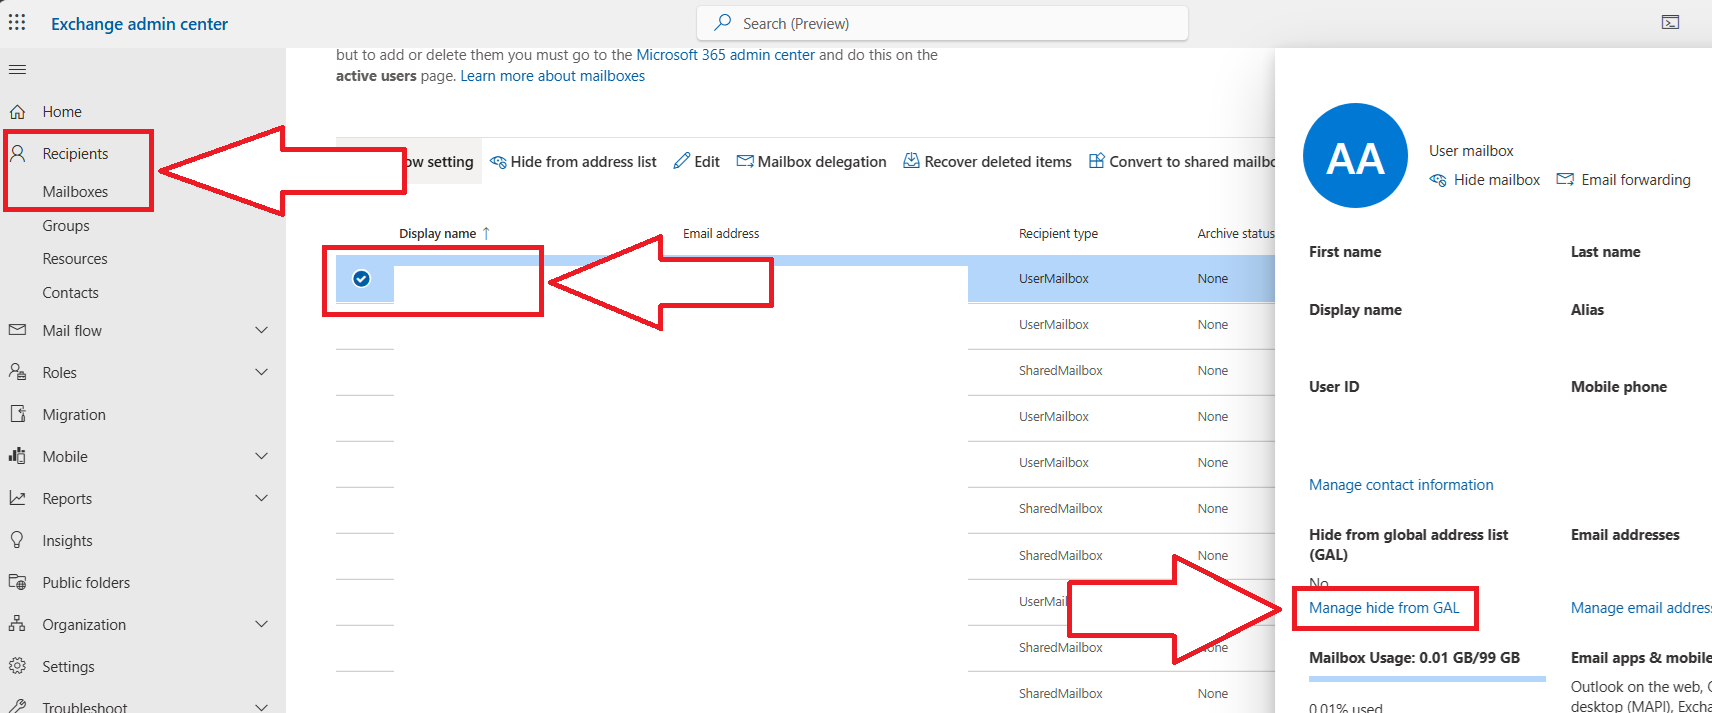This screenshot has height=713, width=1712.
Task: Expand the Organization section chevron
Action: click(261, 624)
